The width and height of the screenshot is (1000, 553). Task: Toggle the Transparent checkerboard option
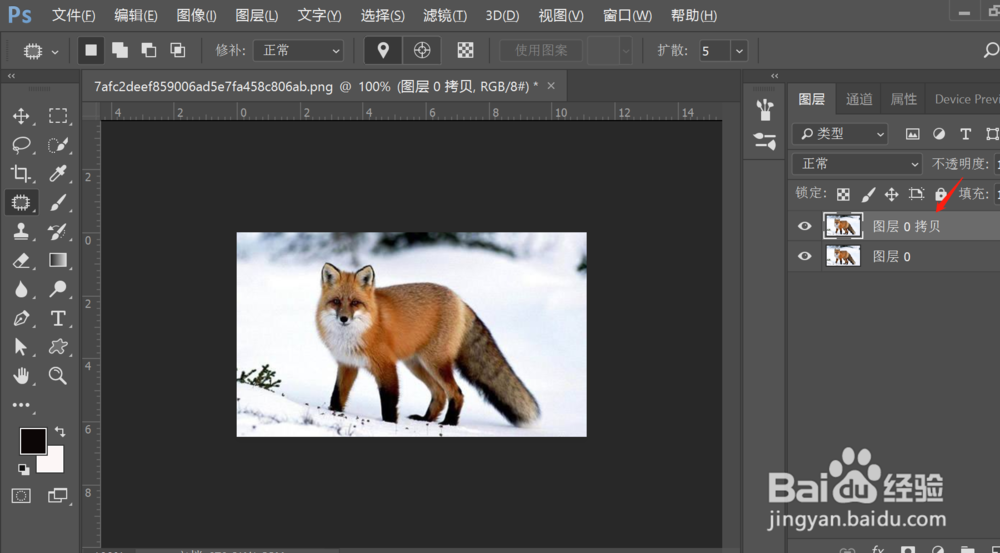(466, 50)
